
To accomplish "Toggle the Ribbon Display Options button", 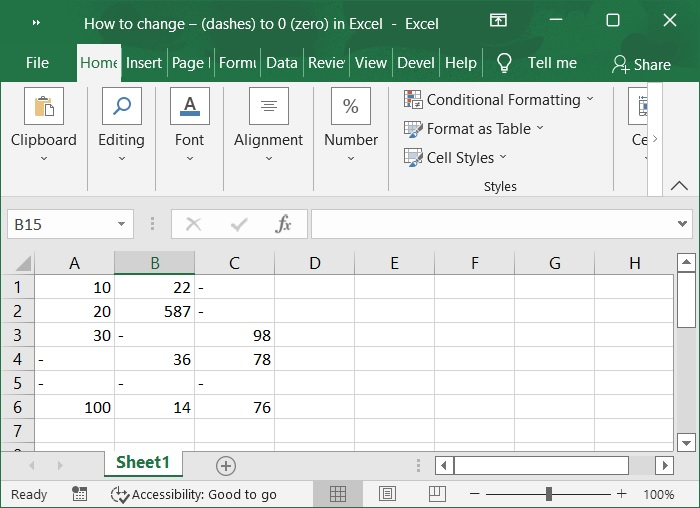I will pyautogui.click(x=498, y=22).
